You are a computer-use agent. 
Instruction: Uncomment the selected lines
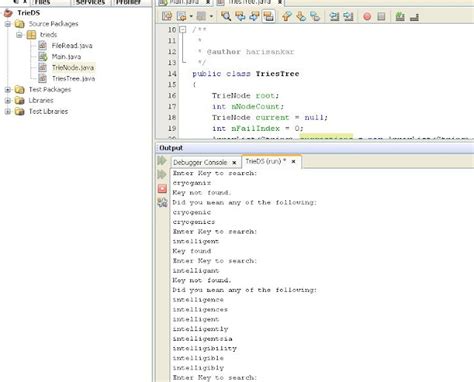[x=414, y=17]
